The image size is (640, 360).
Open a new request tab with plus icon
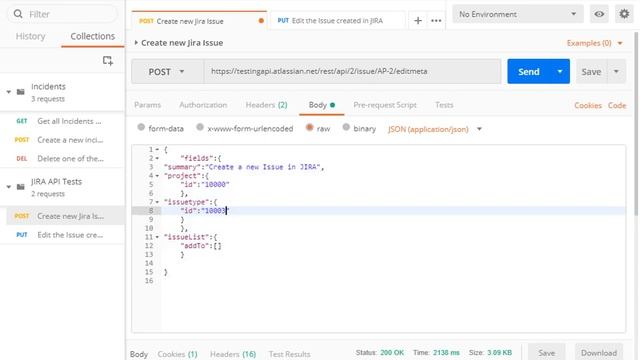(418, 20)
